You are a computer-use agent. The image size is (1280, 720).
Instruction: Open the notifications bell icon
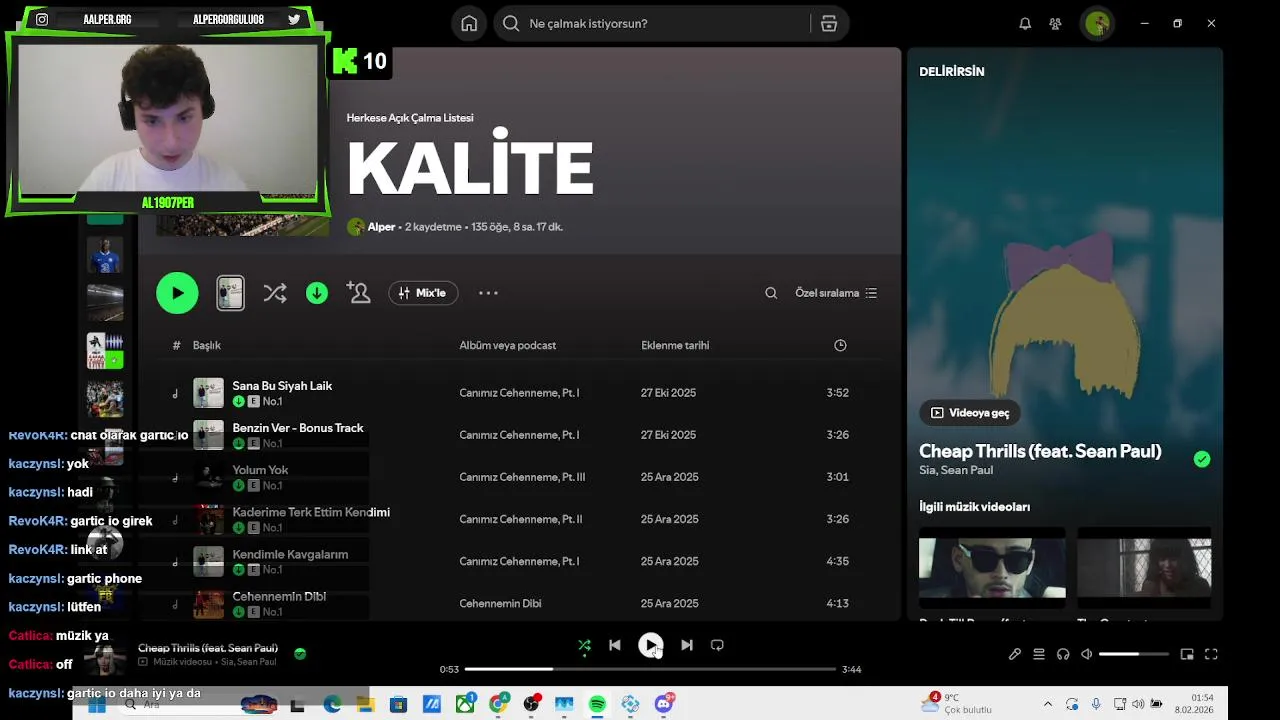click(1025, 23)
